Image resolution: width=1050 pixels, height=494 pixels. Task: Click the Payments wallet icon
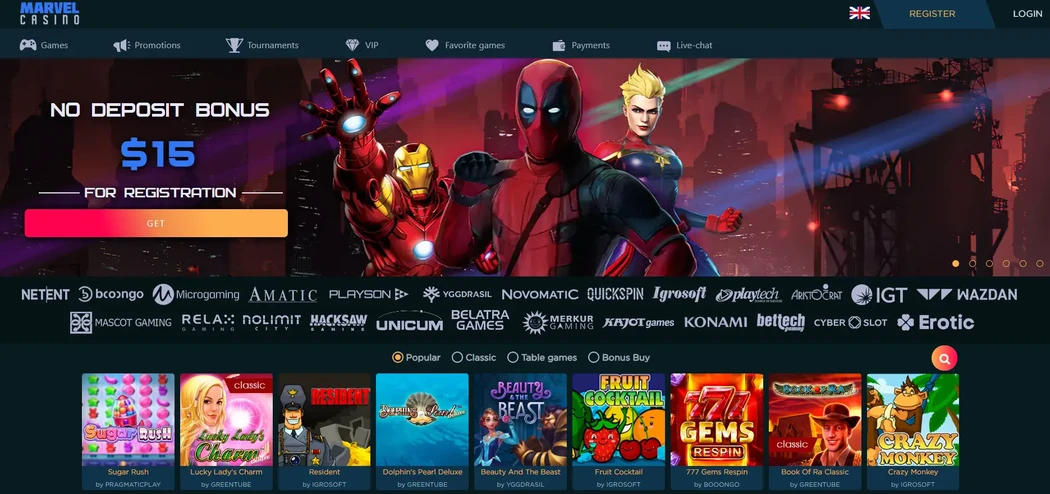(x=559, y=46)
